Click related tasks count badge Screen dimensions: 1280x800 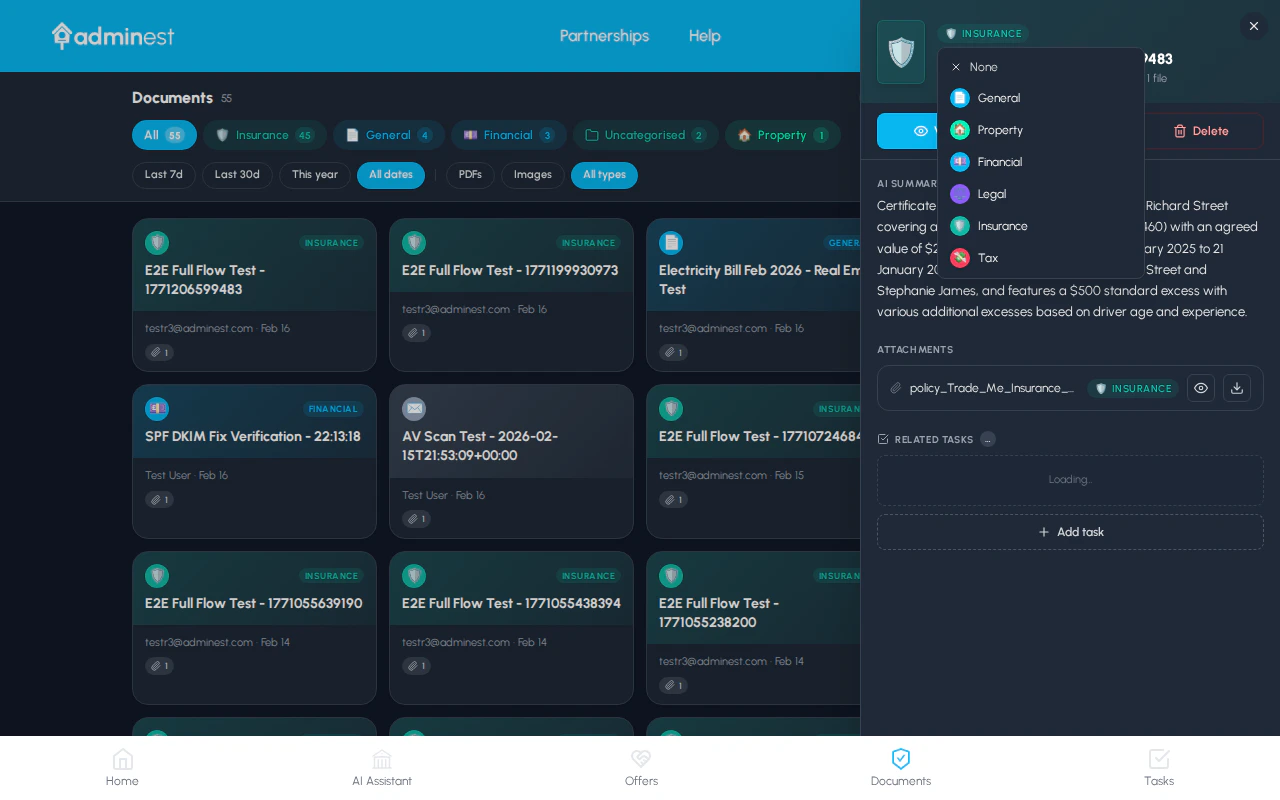(x=988, y=439)
